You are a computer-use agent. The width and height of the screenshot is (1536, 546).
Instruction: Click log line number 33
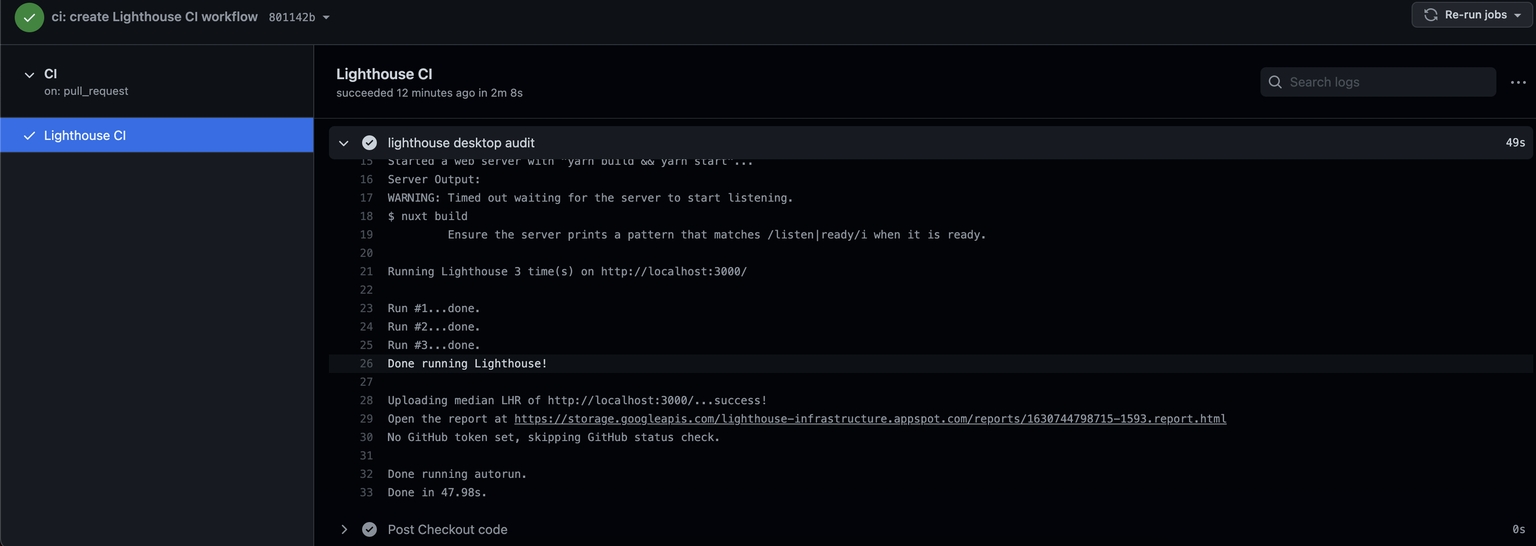pyautogui.click(x=366, y=493)
